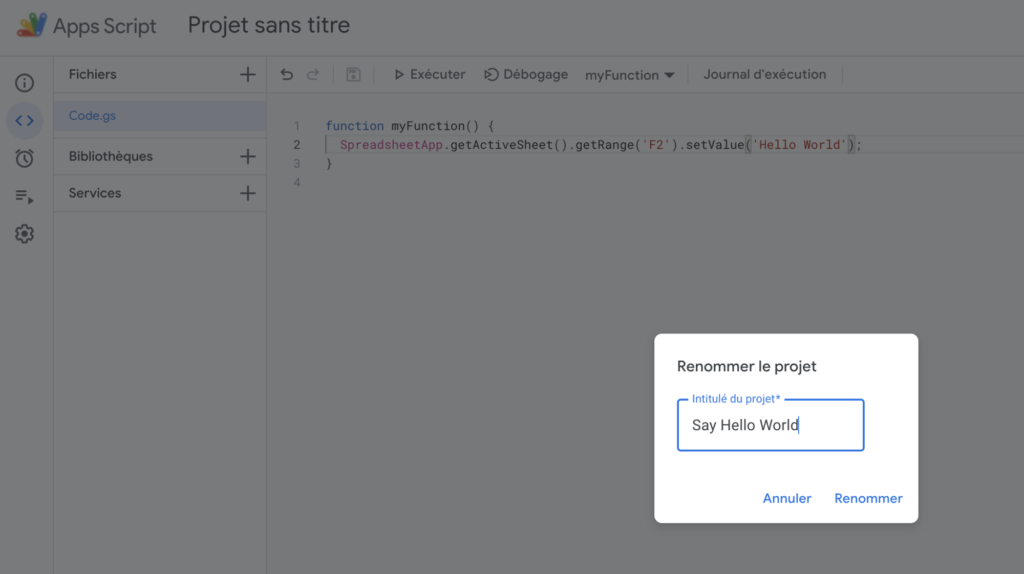The width and height of the screenshot is (1024, 574).
Task: Click the redo arrow in toolbar
Action: coord(313,75)
